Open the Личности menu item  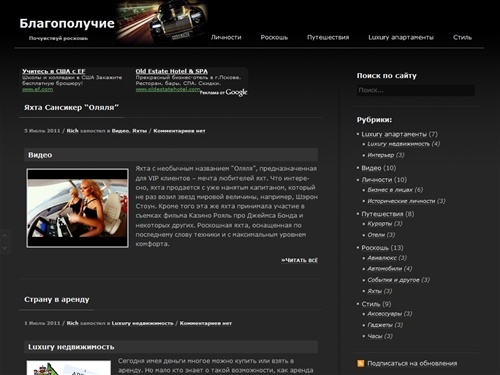[226, 37]
